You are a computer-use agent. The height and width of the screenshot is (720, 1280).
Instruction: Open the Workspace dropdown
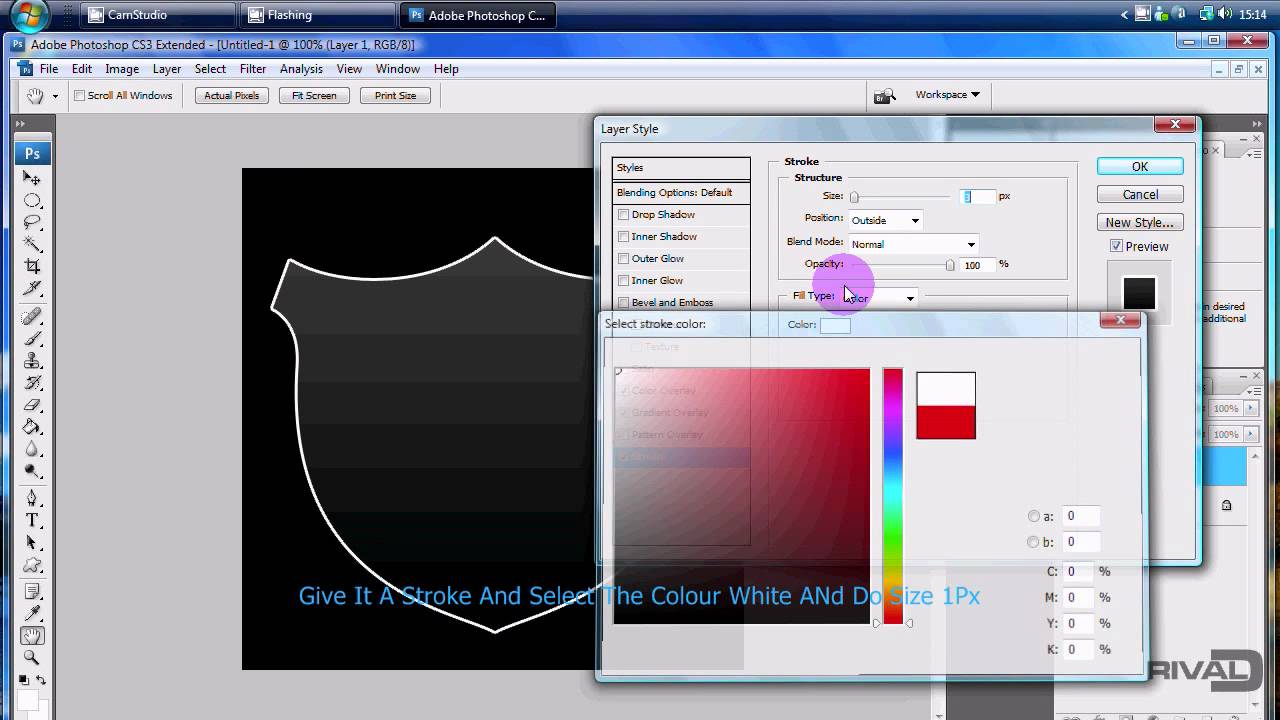tap(947, 95)
